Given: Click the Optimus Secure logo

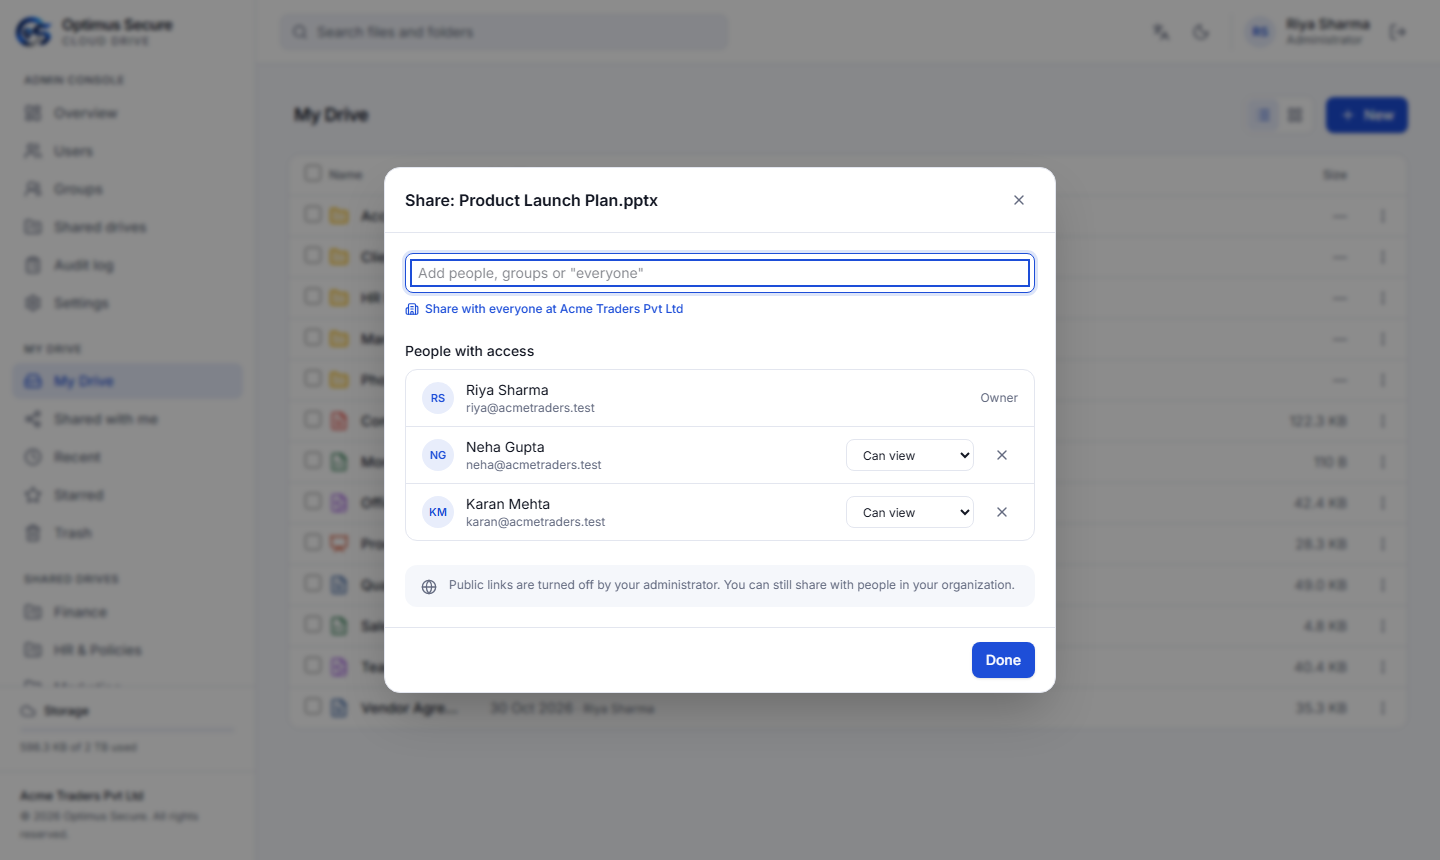Looking at the screenshot, I should 33,32.
